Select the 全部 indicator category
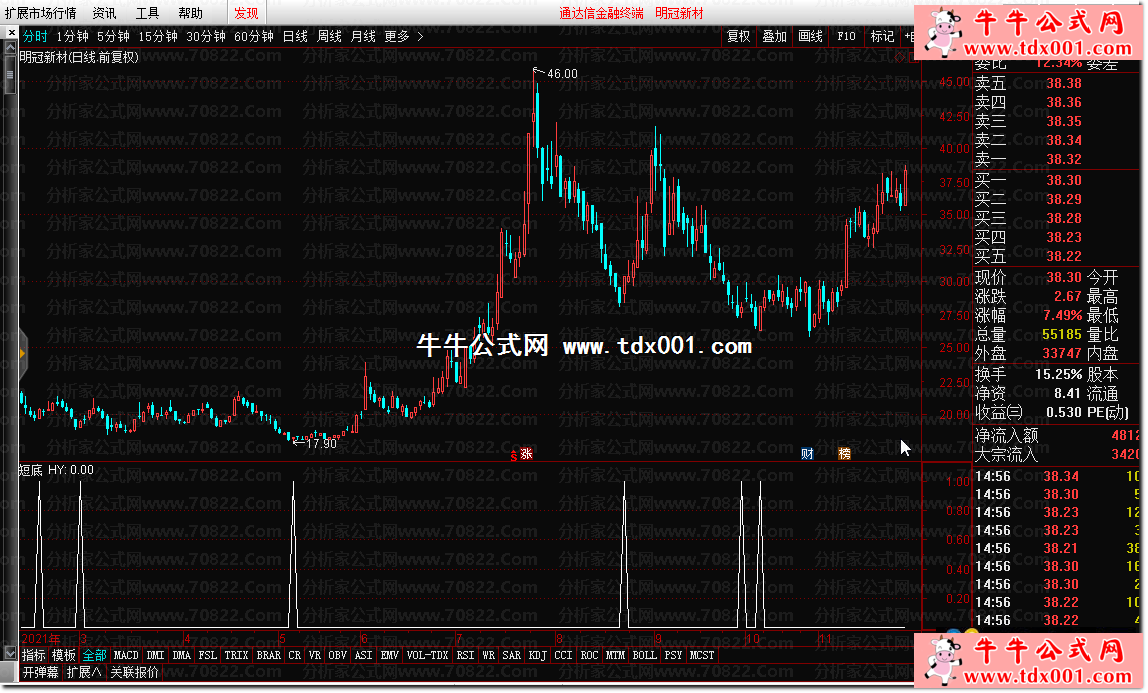This screenshot has height=693, width=1148. click(x=94, y=655)
